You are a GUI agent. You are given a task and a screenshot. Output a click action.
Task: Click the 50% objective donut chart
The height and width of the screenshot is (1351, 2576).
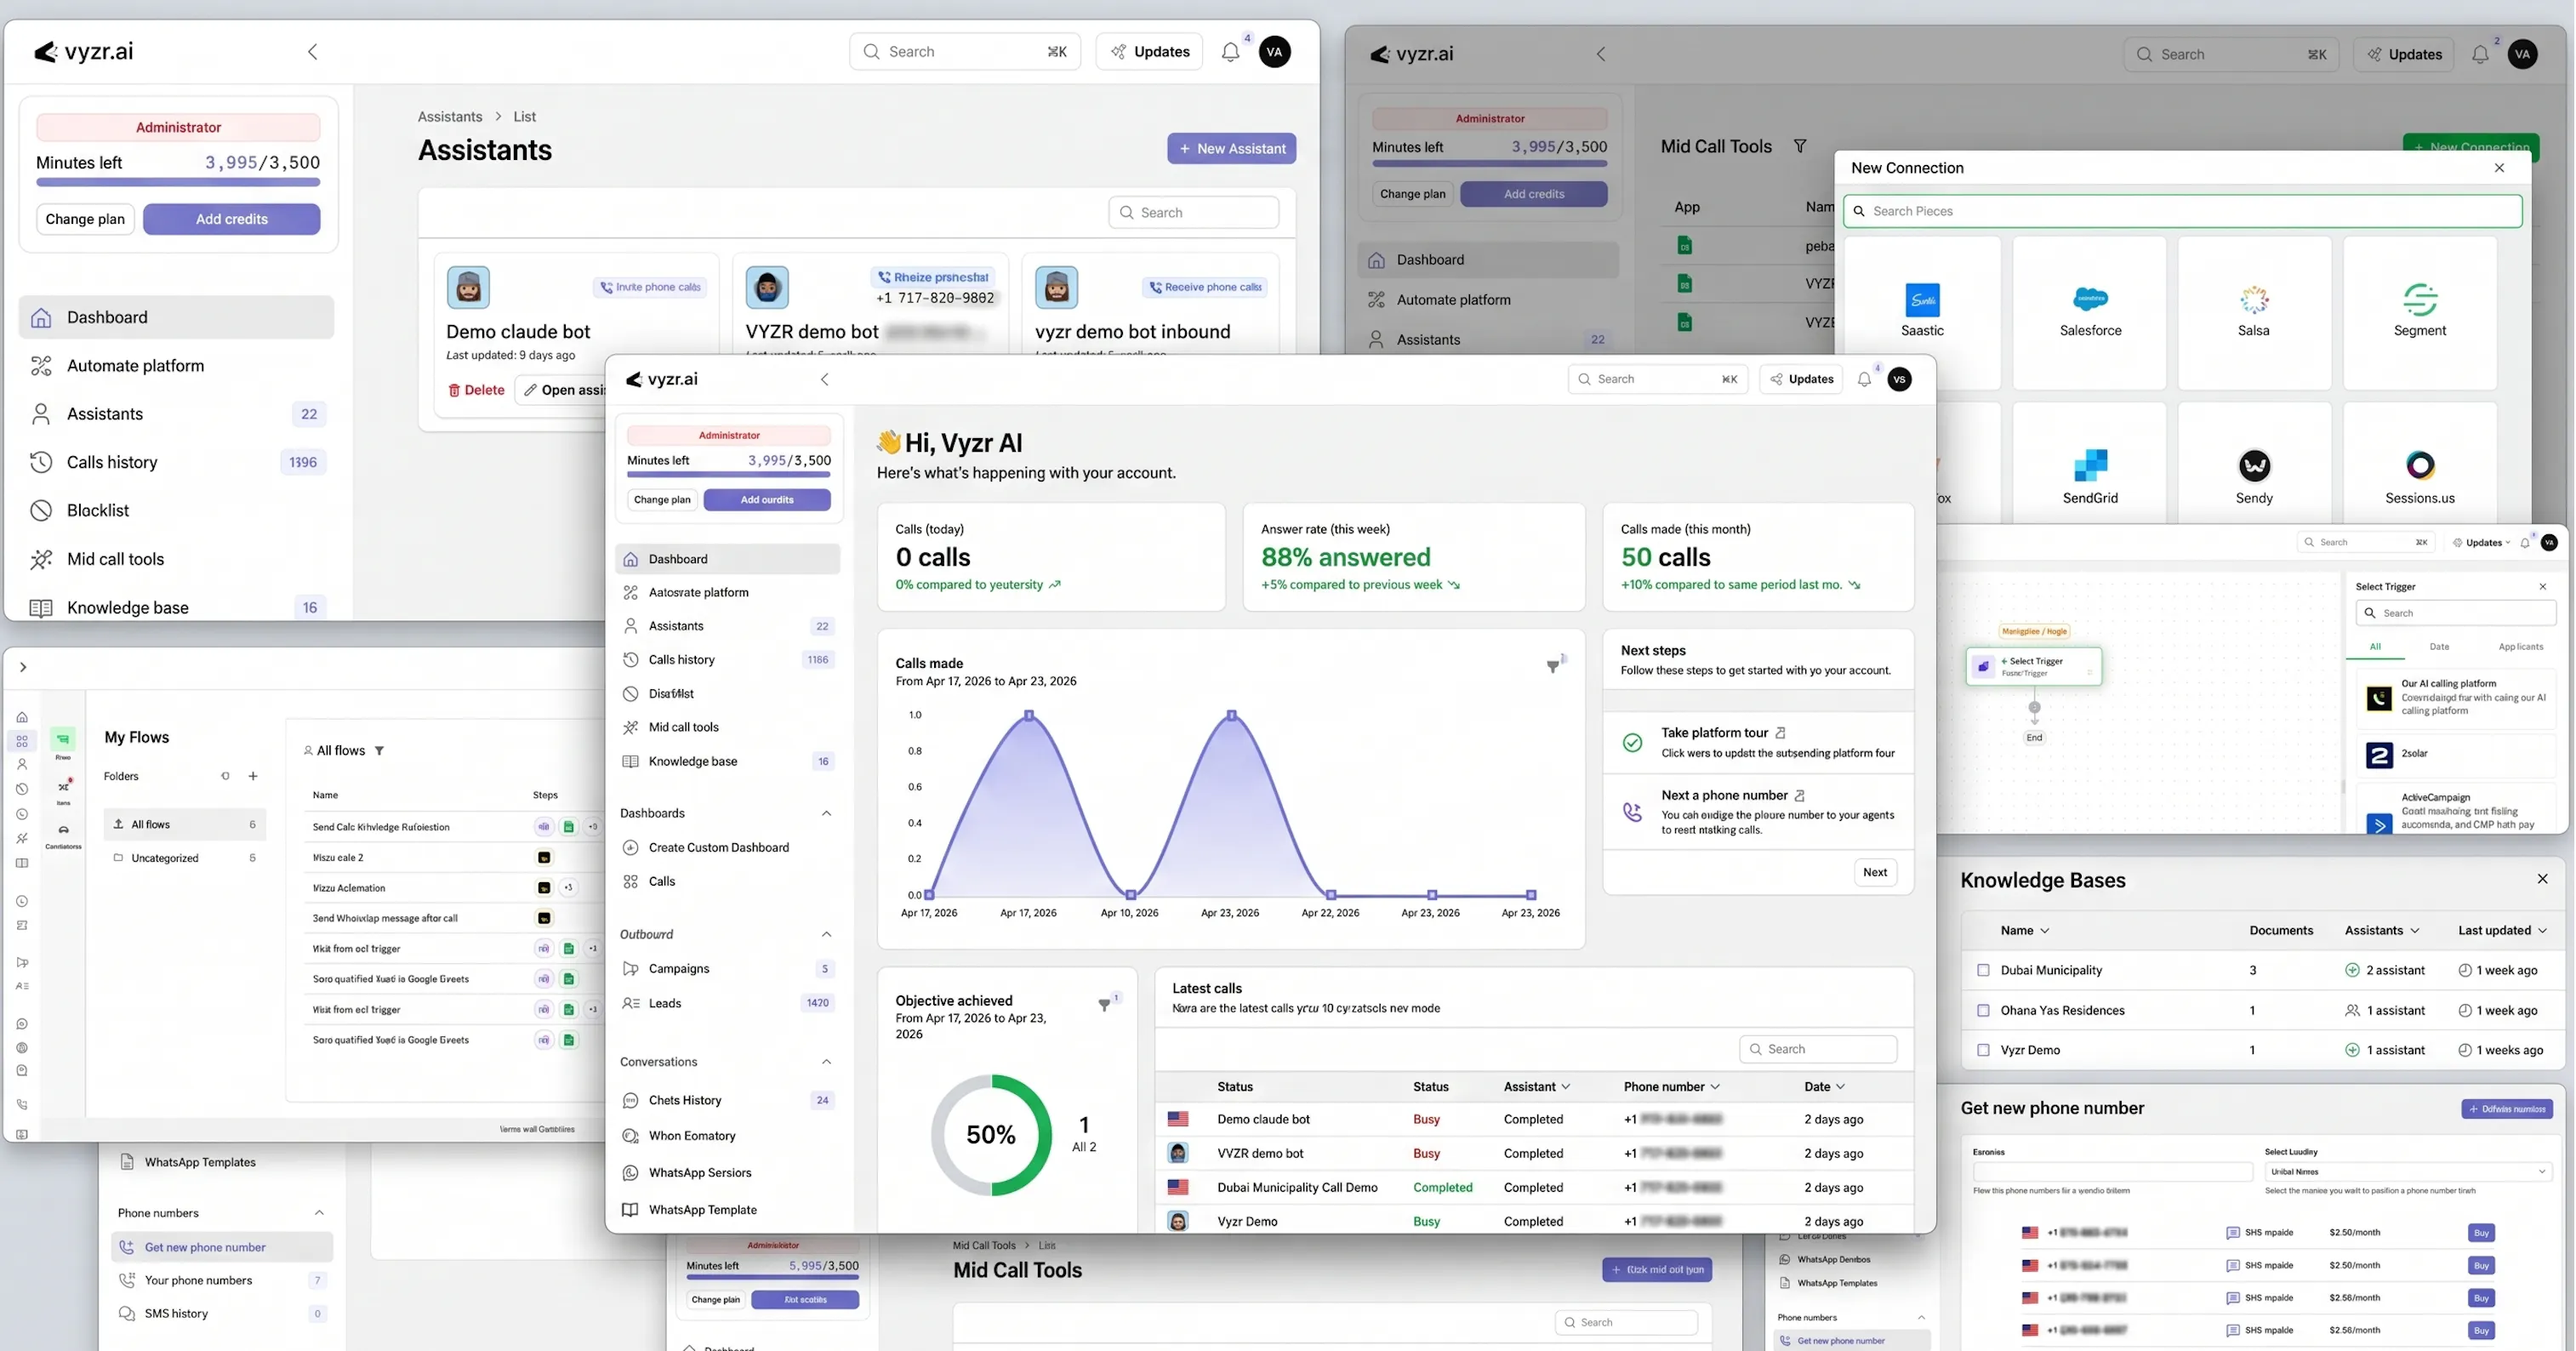(991, 1135)
